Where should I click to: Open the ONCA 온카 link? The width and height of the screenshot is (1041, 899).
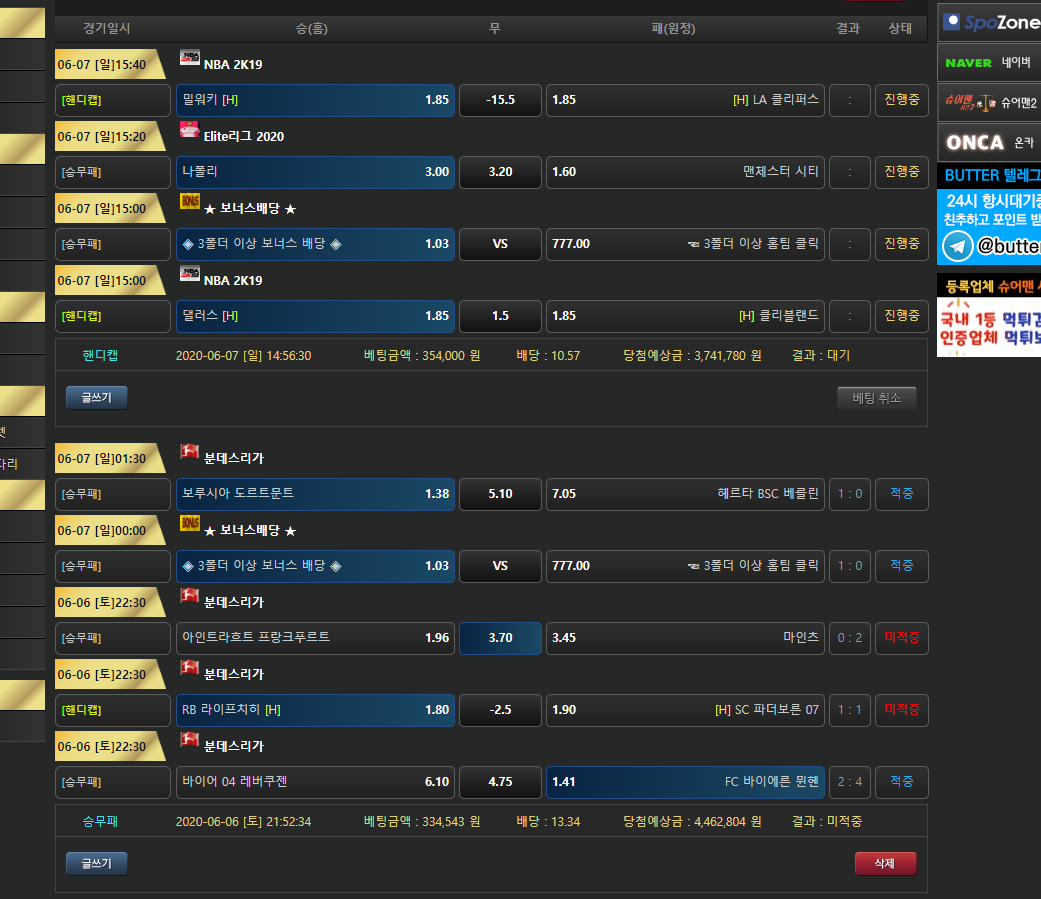click(989, 142)
